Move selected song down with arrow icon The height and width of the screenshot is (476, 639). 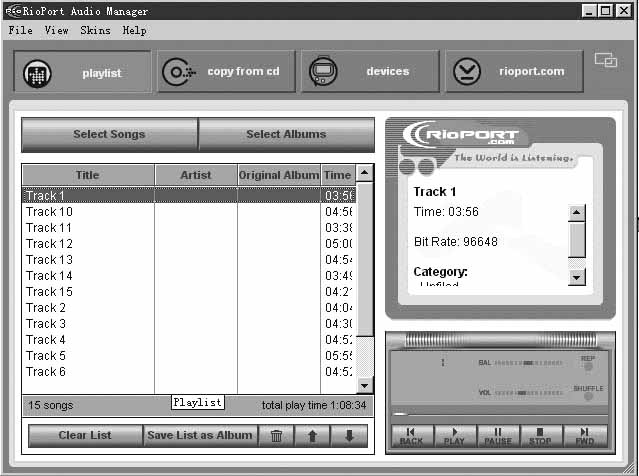coord(349,435)
